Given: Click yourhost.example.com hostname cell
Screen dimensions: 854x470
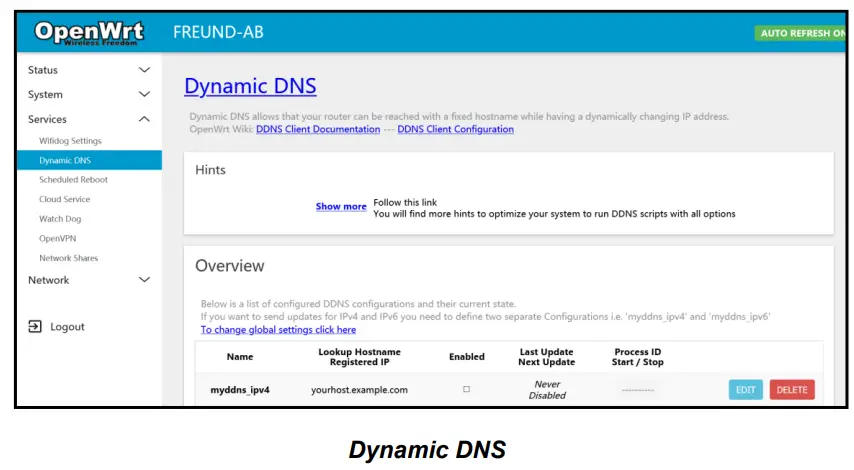Looking at the screenshot, I should click(x=359, y=390).
